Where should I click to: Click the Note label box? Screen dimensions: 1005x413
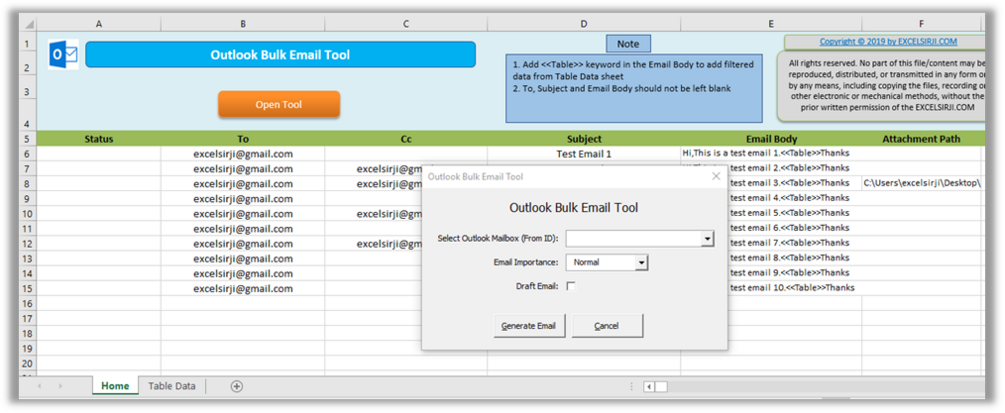(x=628, y=44)
